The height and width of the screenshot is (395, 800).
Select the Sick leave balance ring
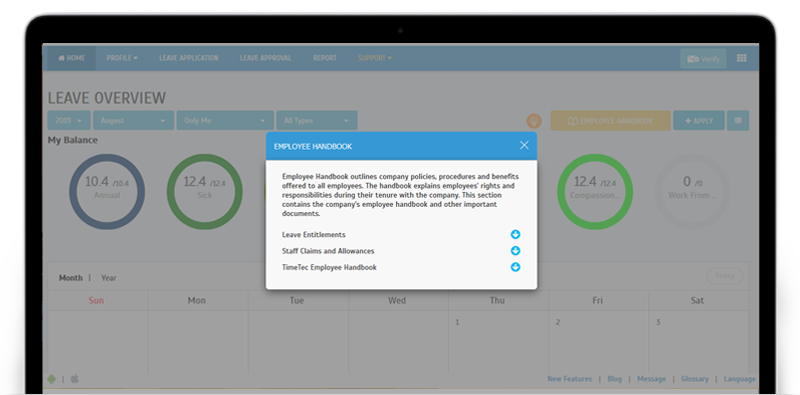[205, 191]
